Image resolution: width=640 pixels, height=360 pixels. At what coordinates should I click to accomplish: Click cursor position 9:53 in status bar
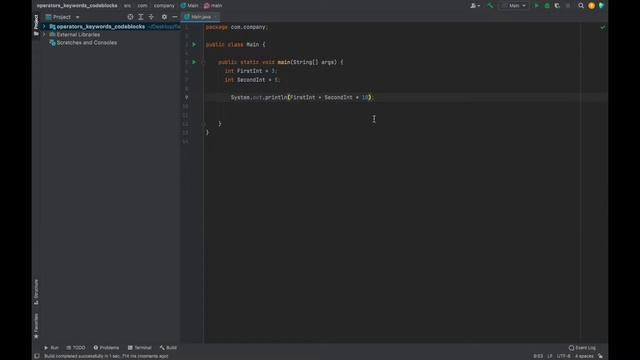[x=538, y=356]
